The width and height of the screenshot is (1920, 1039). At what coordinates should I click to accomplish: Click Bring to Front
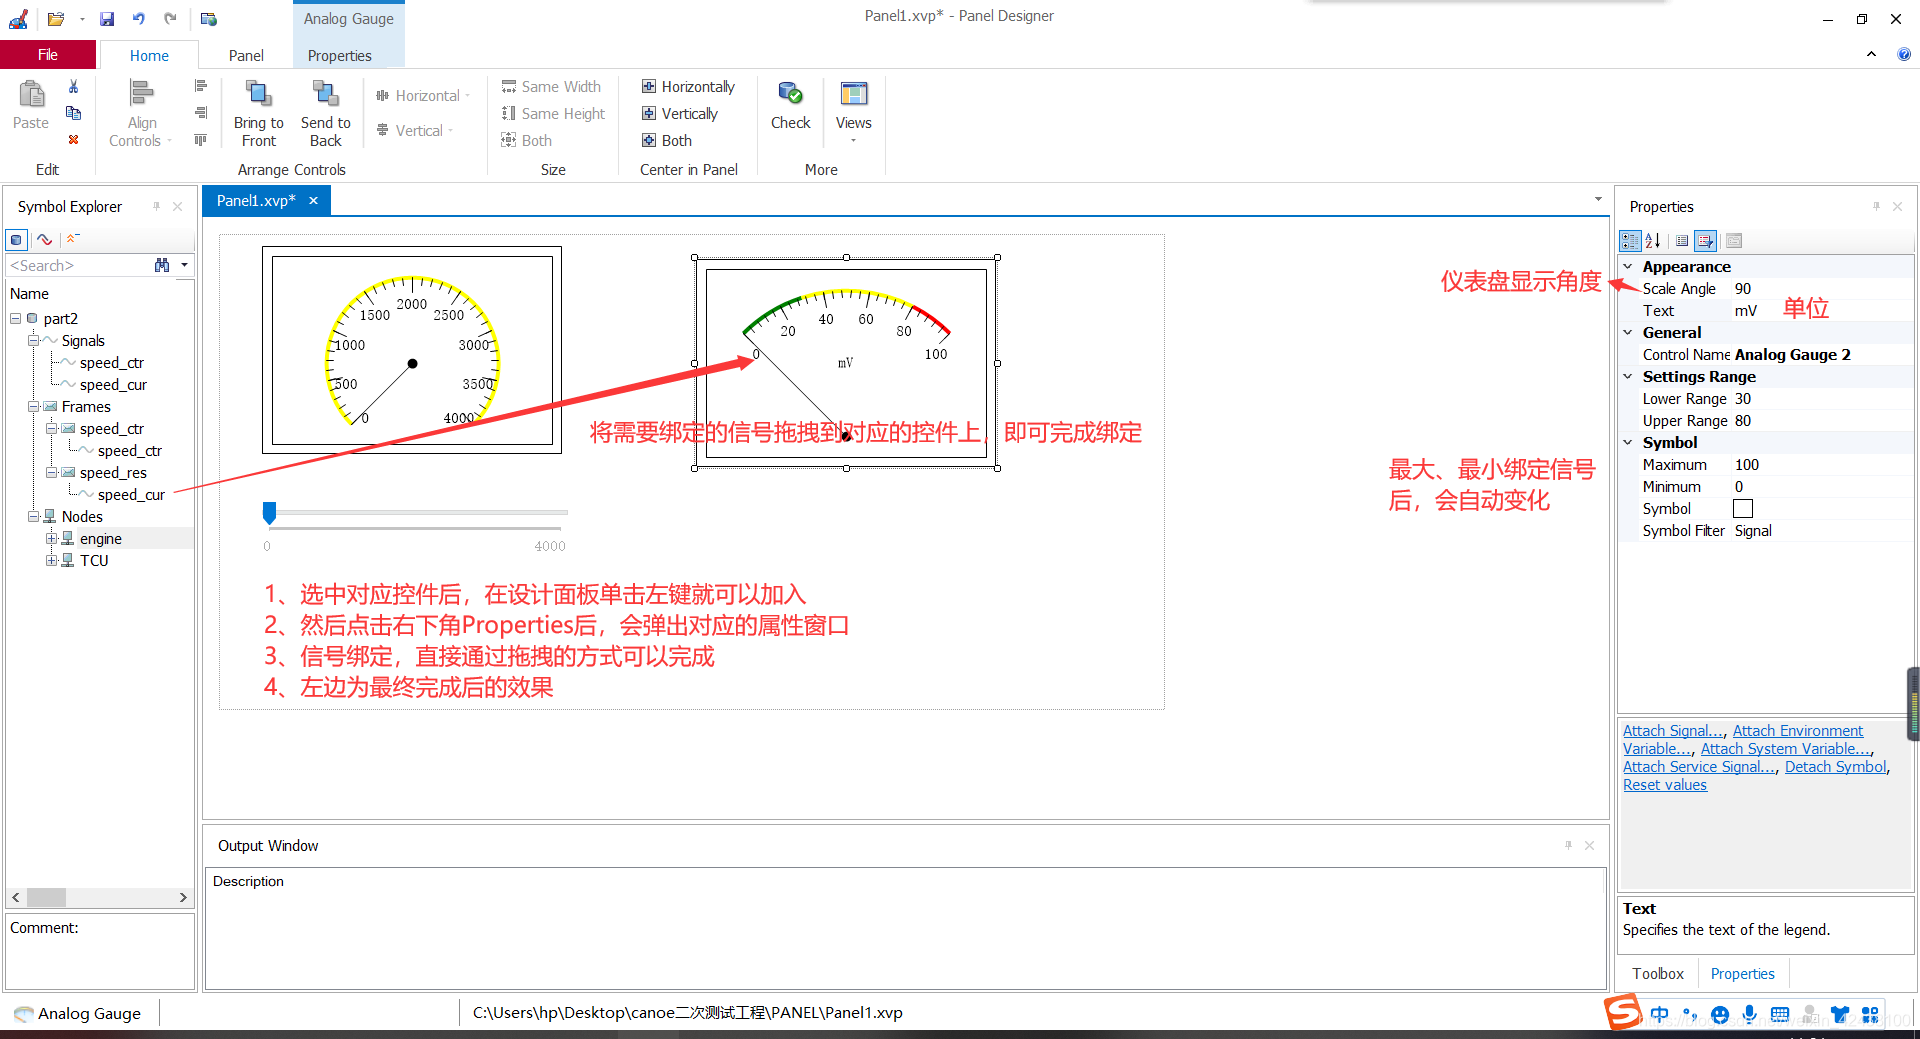(x=259, y=114)
